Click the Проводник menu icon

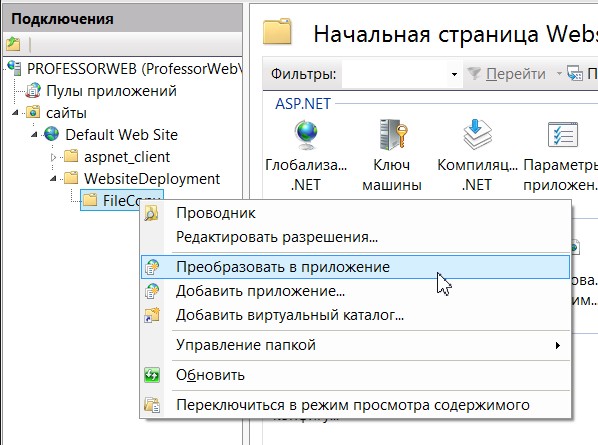(151, 213)
